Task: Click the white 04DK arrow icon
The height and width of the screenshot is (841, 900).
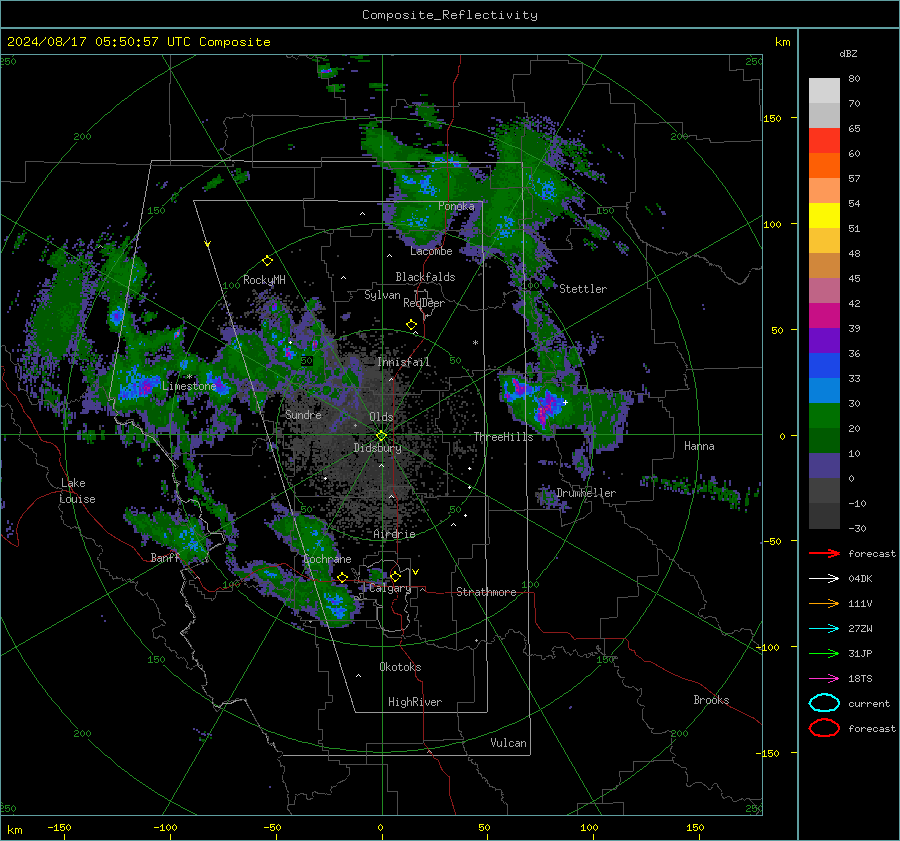Action: [824, 578]
